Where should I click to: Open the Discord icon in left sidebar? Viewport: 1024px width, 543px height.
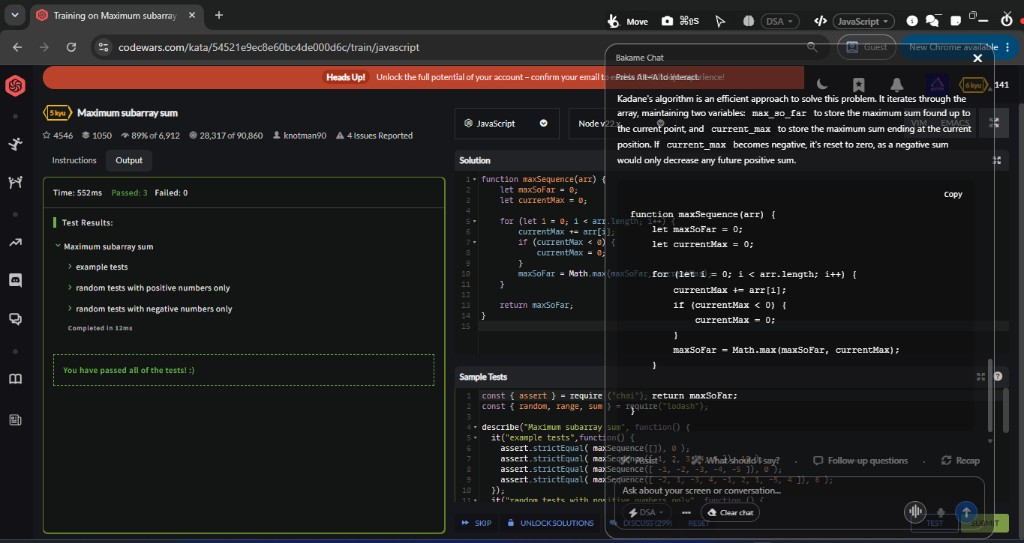pos(16,280)
